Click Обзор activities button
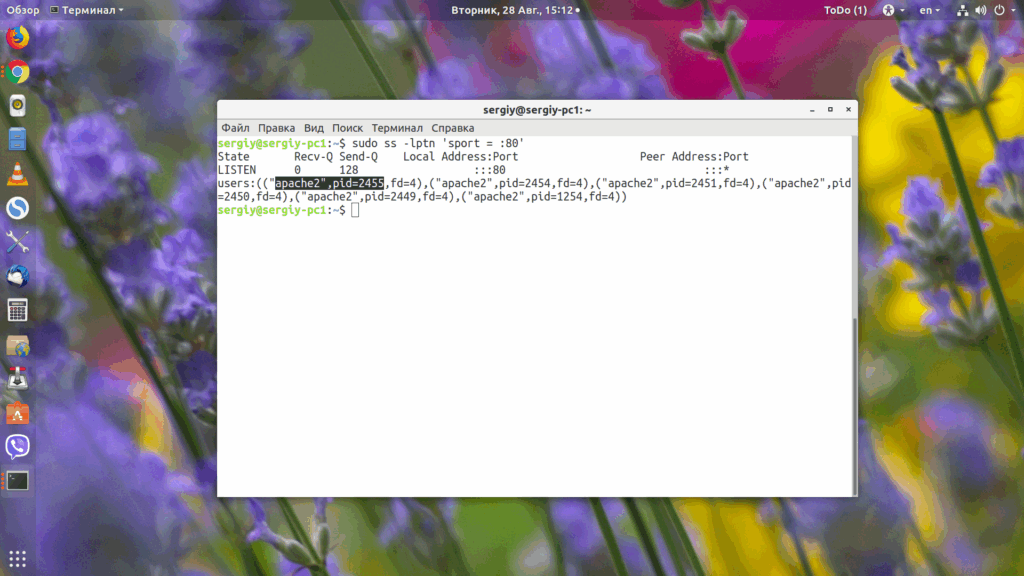Image resolution: width=1024 pixels, height=576 pixels. [x=23, y=10]
